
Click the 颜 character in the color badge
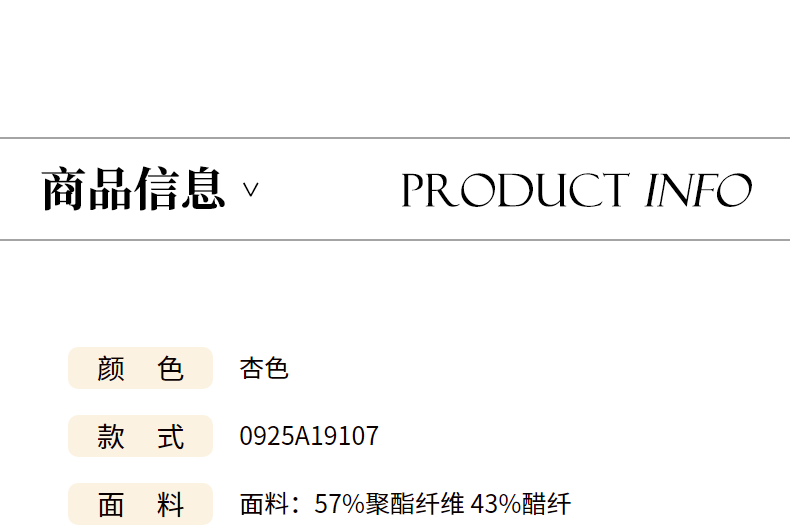[111, 369]
